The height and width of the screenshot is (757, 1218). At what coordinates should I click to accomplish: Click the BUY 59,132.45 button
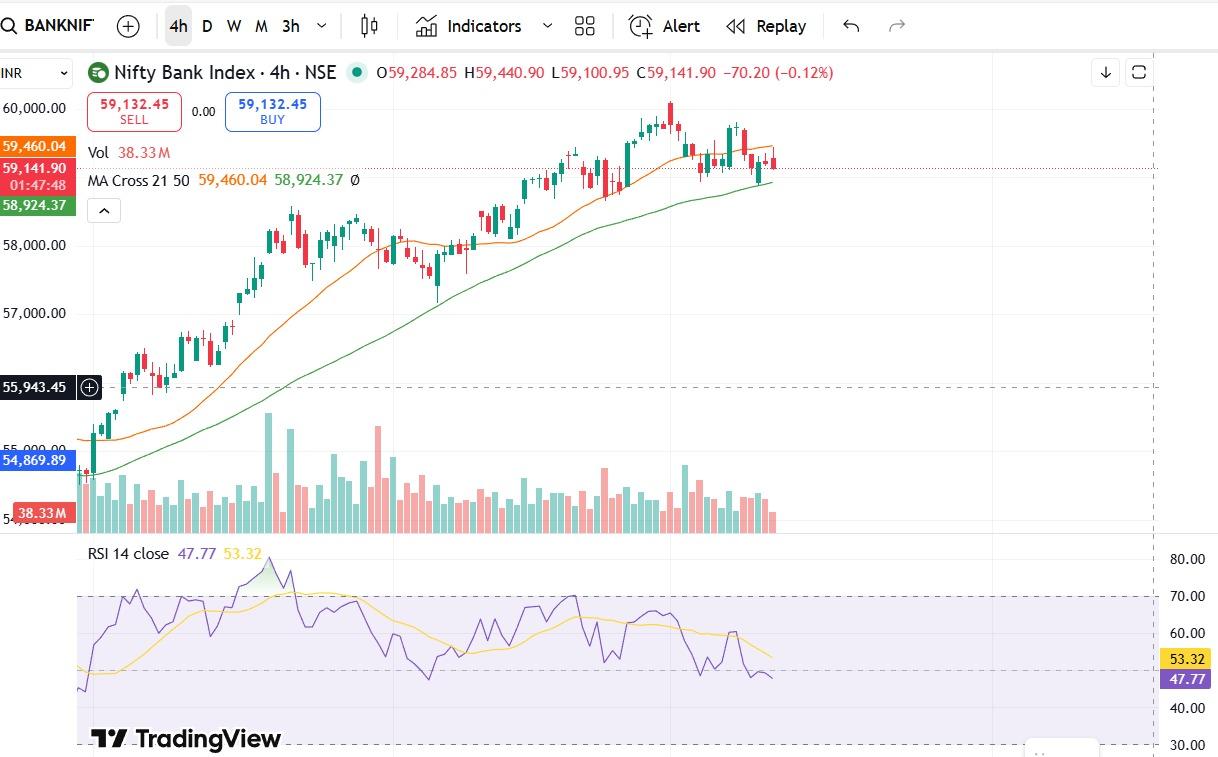click(x=272, y=112)
